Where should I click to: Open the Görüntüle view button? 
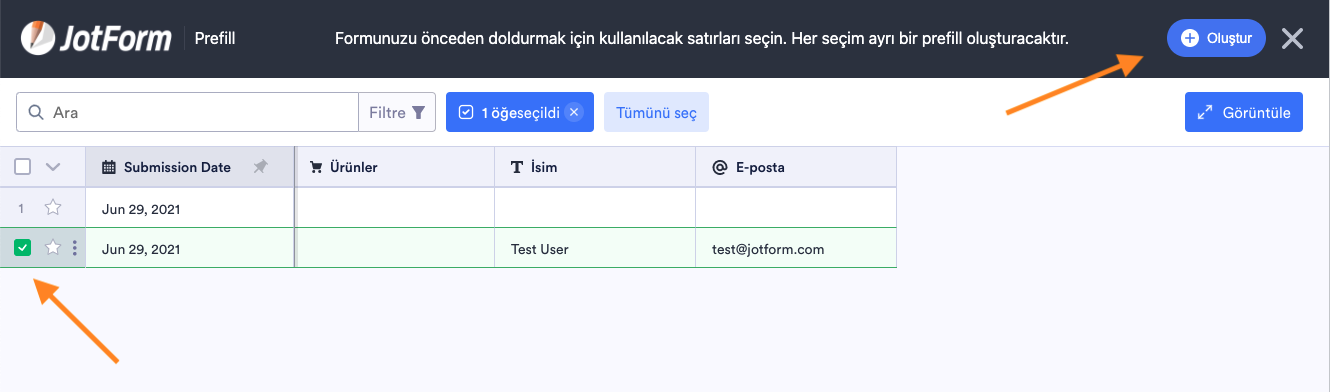click(x=1244, y=113)
